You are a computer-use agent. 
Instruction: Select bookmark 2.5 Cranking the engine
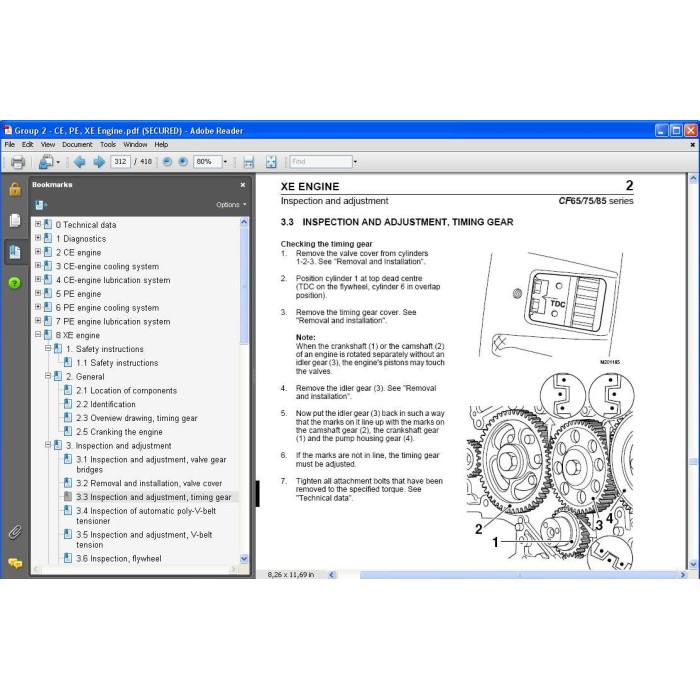[119, 432]
